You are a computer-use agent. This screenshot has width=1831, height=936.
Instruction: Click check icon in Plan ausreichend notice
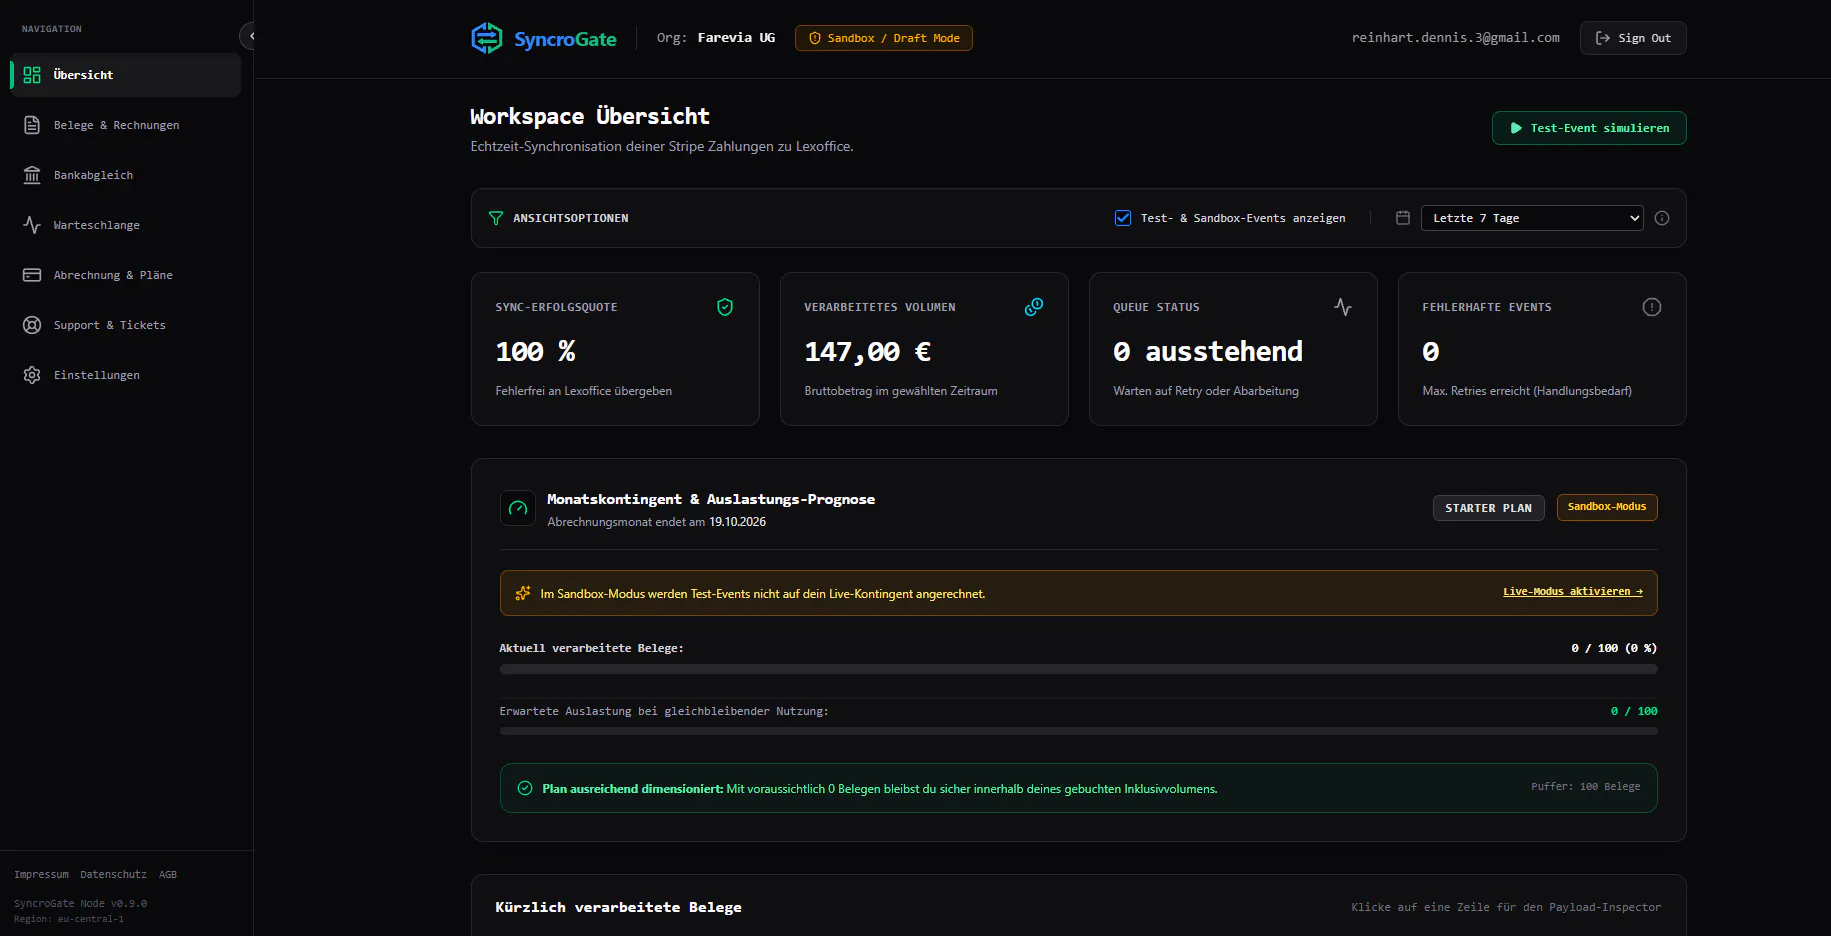(x=525, y=788)
